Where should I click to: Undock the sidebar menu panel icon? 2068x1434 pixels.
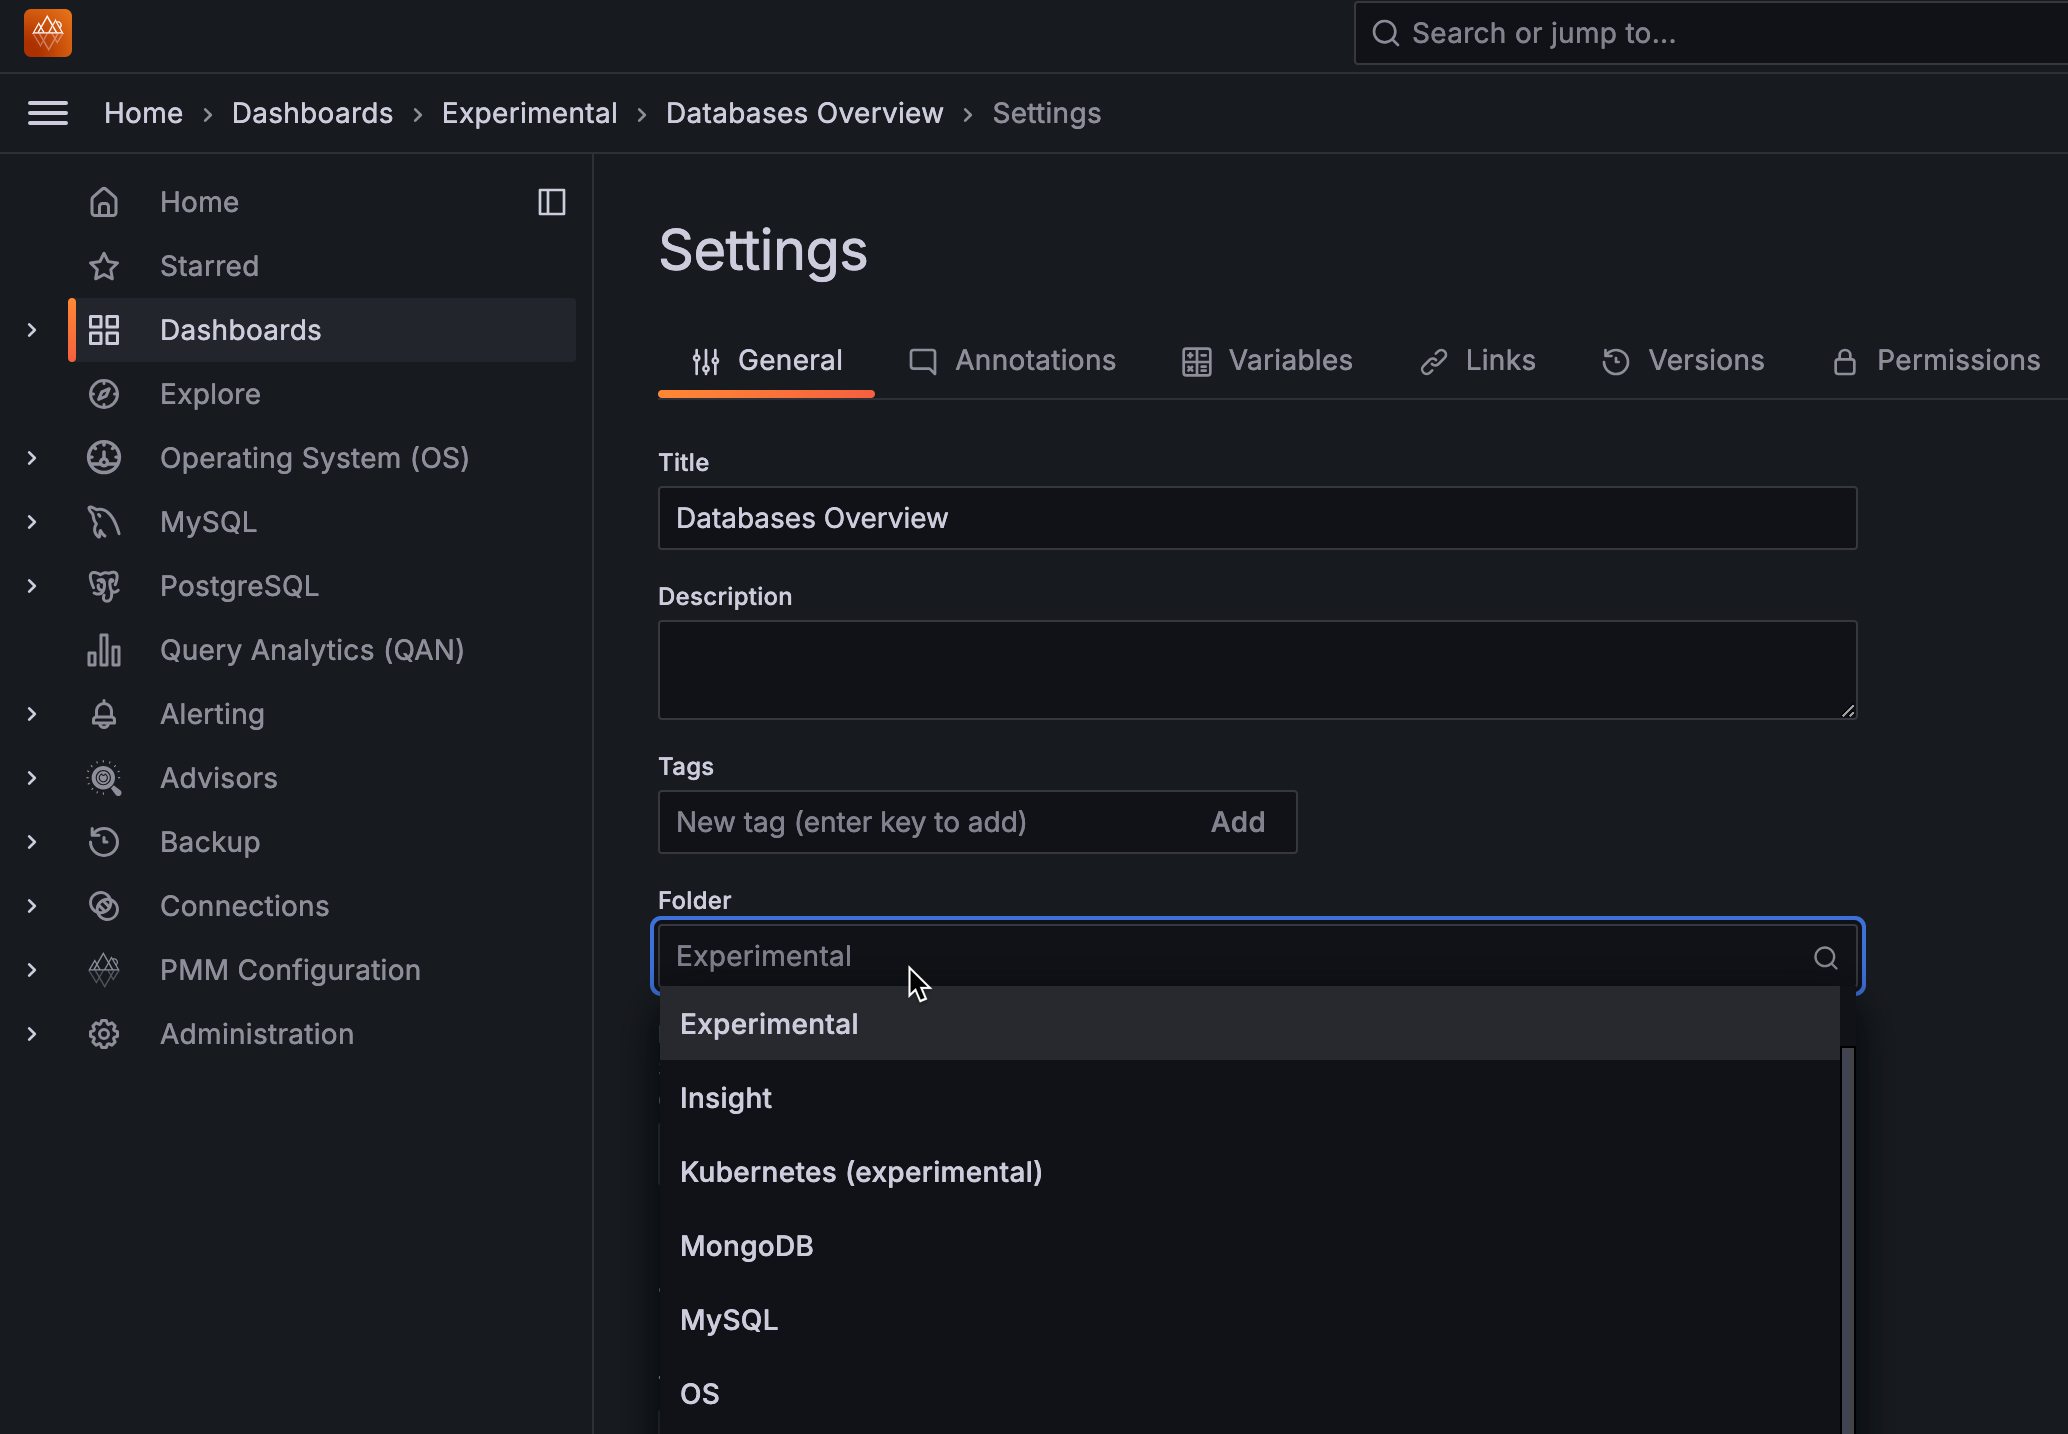pos(552,202)
